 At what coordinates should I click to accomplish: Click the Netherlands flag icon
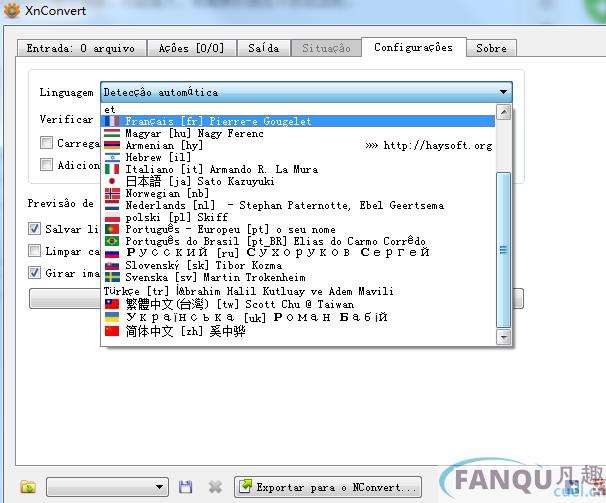[x=112, y=205]
